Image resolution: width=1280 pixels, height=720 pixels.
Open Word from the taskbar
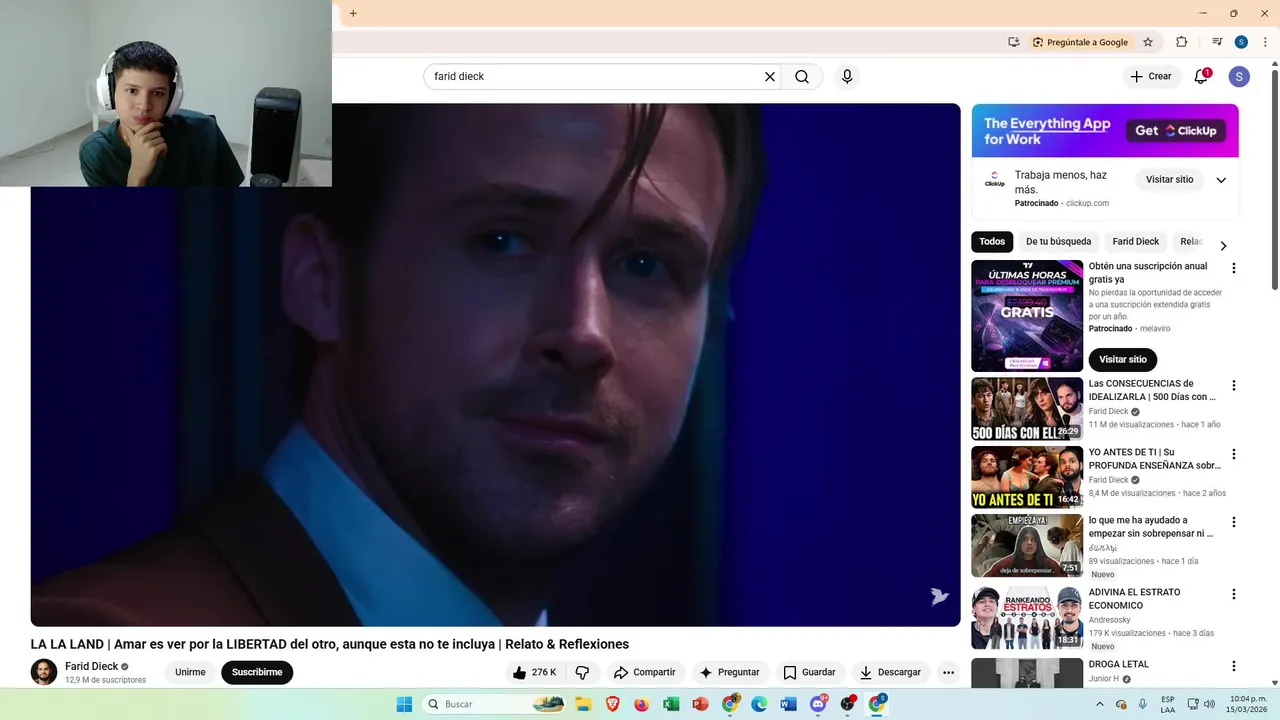pos(788,704)
